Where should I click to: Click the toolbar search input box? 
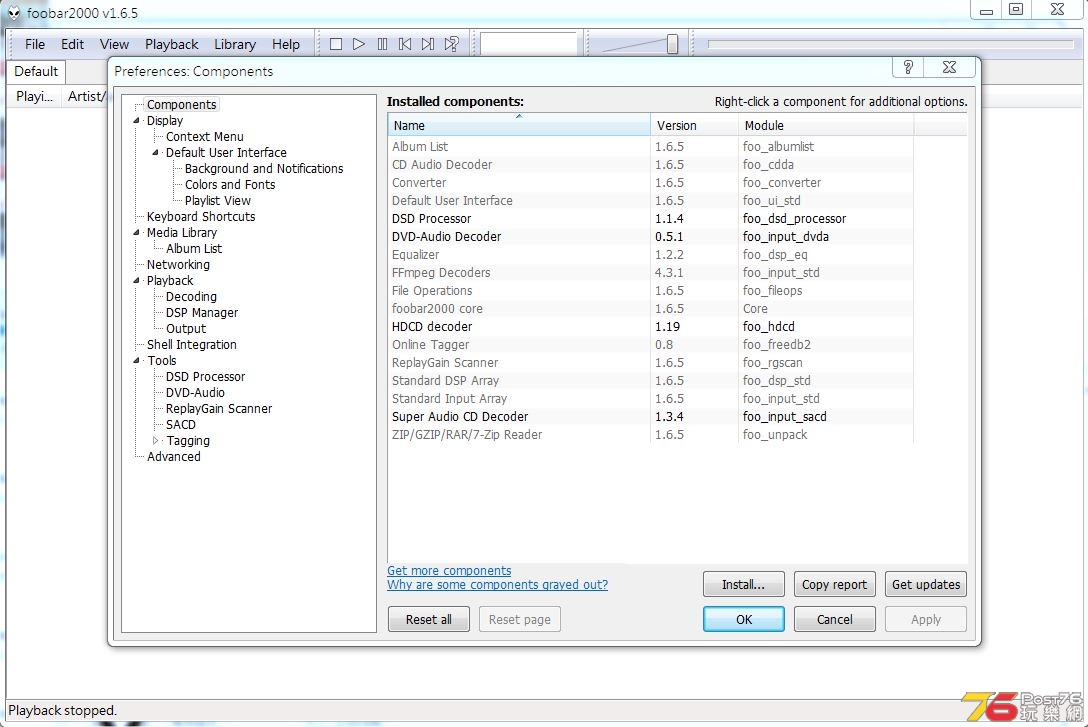pyautogui.click(x=529, y=44)
